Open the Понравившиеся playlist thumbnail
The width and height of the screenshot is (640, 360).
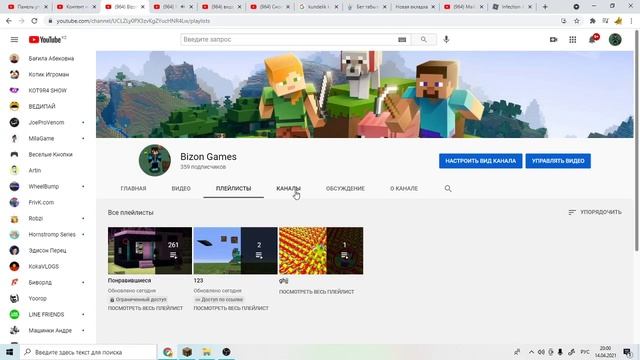150,251
